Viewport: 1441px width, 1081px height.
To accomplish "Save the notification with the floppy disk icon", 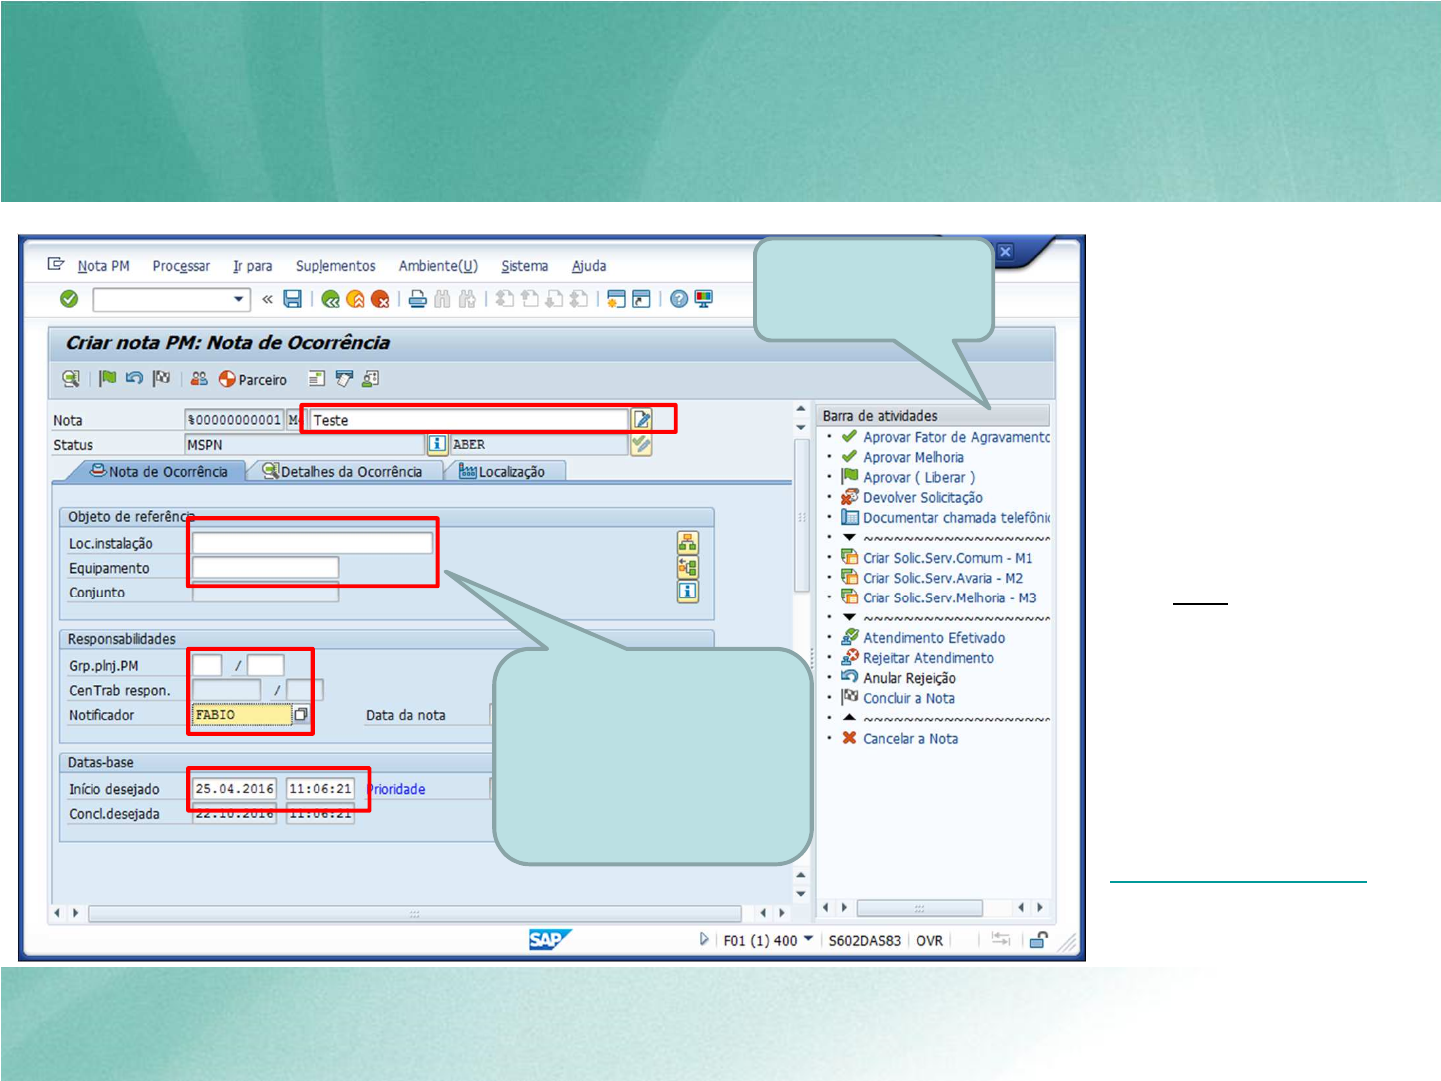I will [x=293, y=299].
